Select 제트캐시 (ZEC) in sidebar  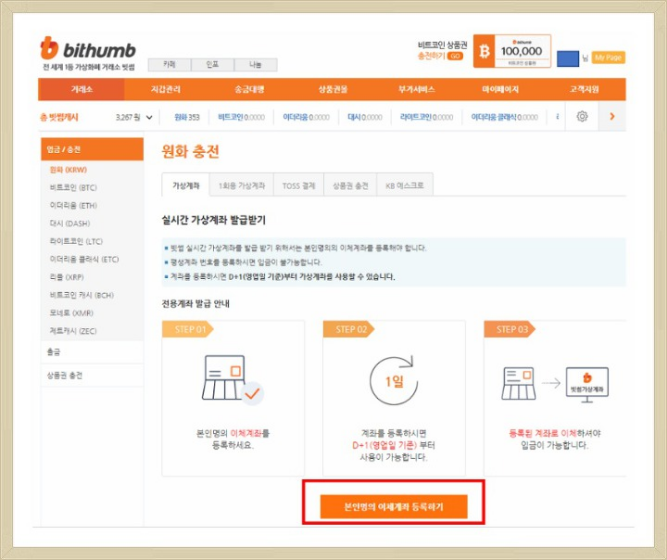[73, 331]
